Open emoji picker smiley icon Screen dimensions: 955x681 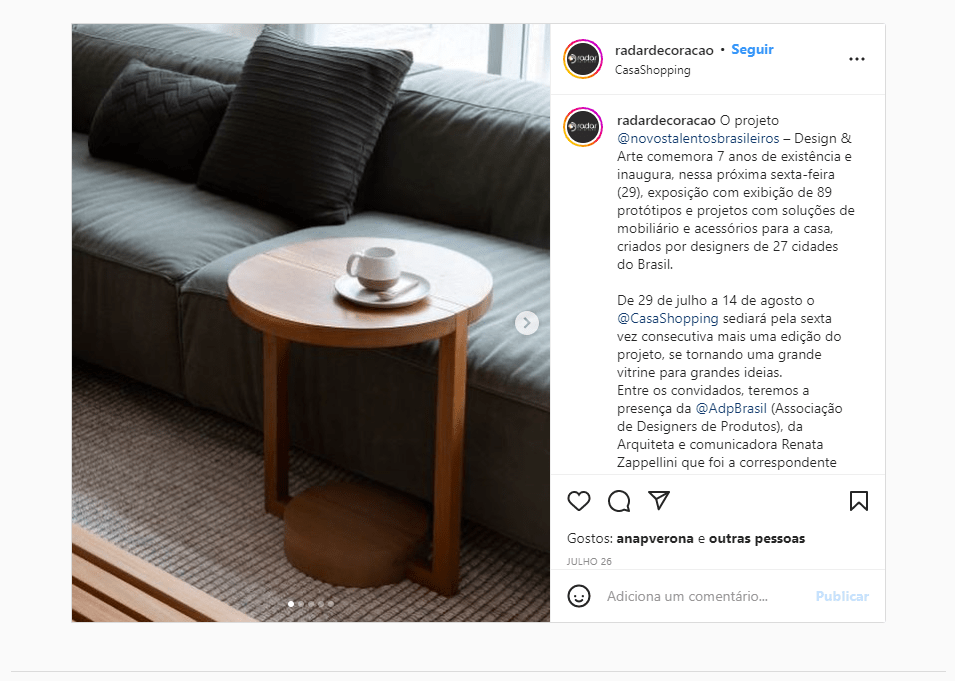click(579, 596)
